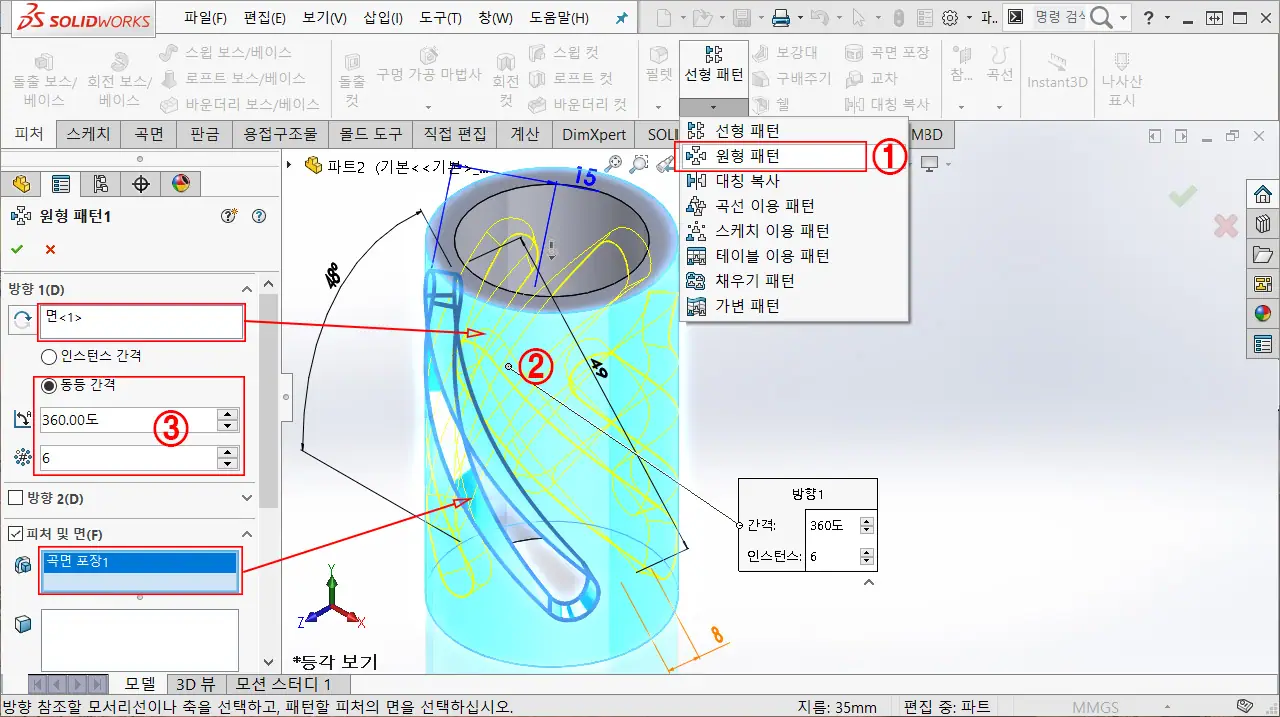Open FeatureManager design tree tab icon

[21, 184]
